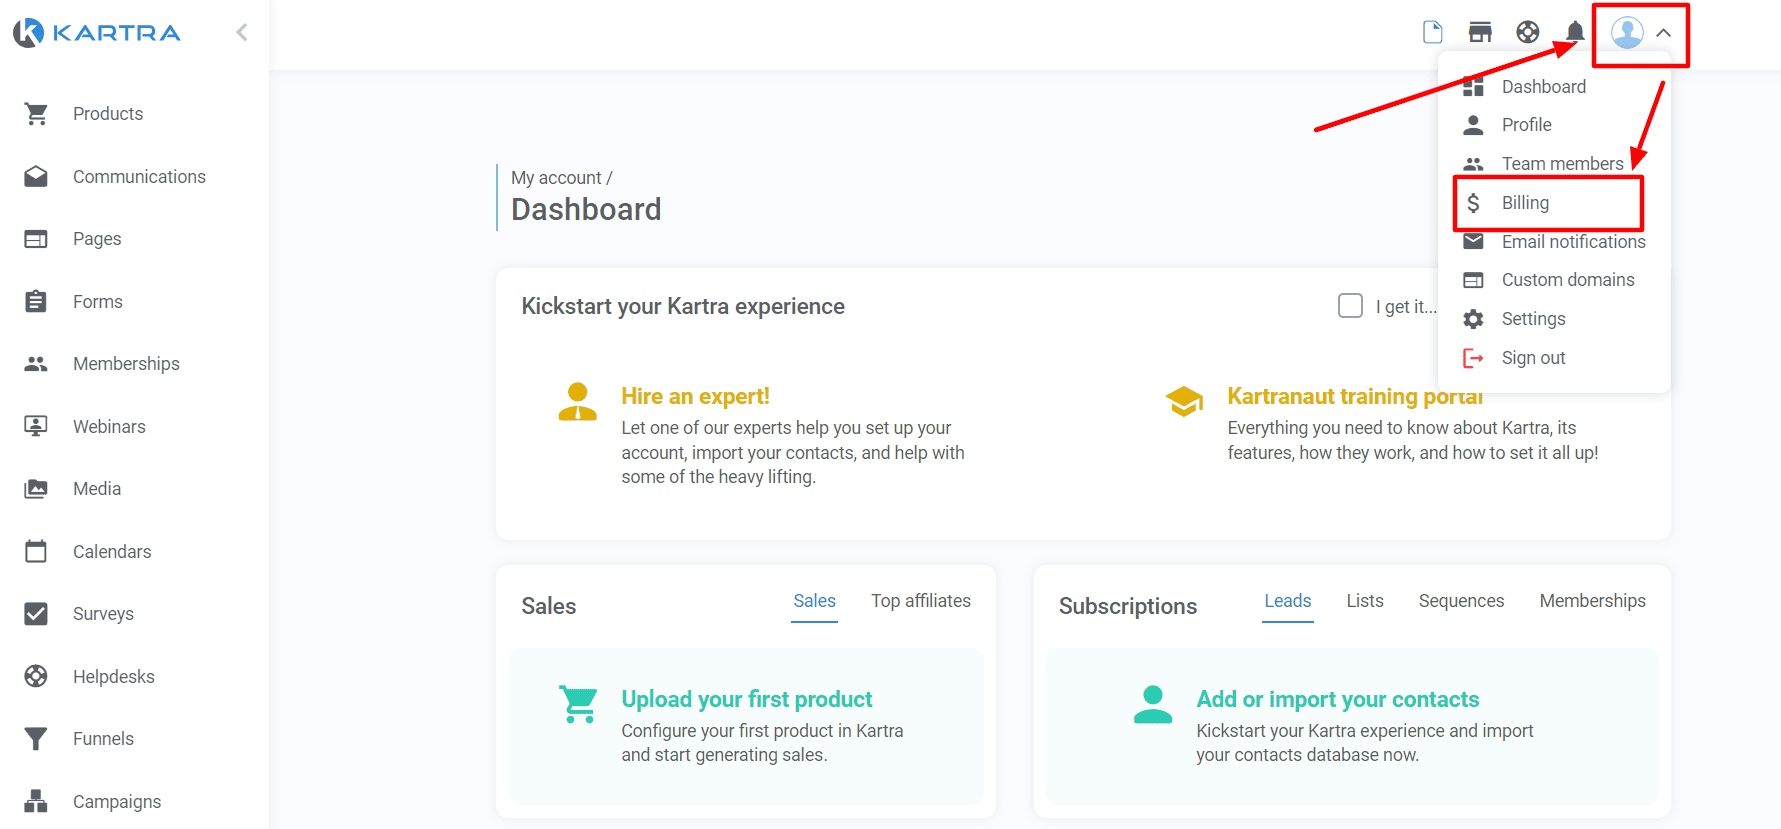Open the Funnels filter icon

coord(36,739)
